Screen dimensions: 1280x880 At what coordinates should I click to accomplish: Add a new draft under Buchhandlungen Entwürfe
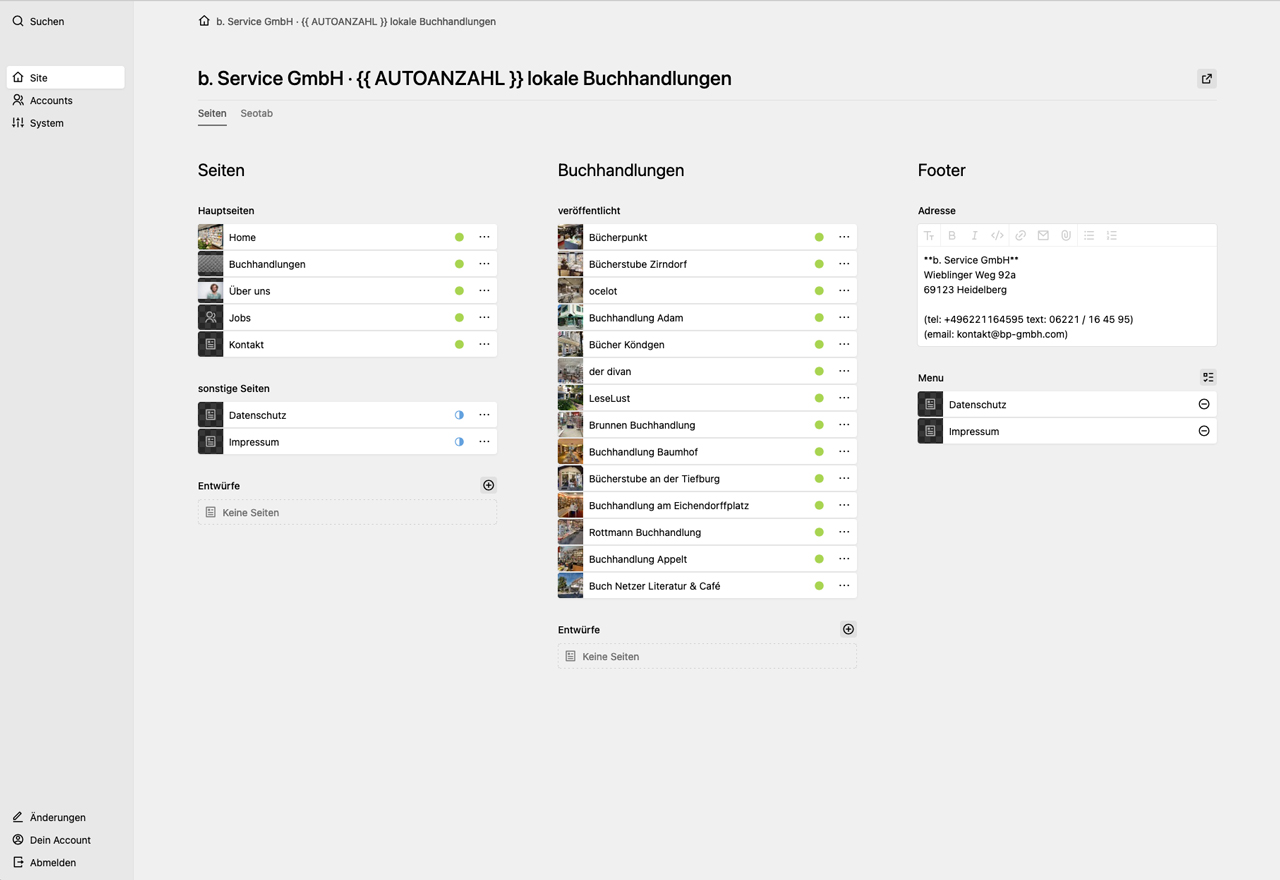[848, 629]
